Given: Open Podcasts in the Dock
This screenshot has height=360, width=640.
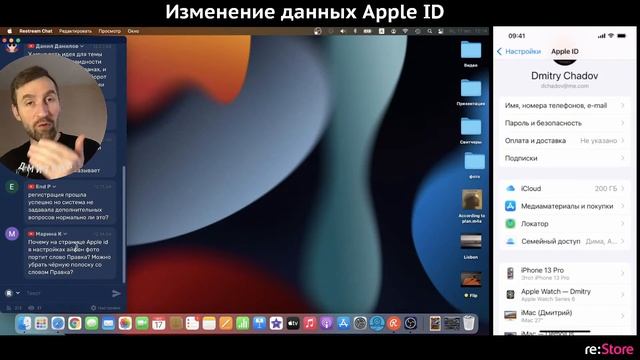Looking at the screenshot, I should [326, 324].
